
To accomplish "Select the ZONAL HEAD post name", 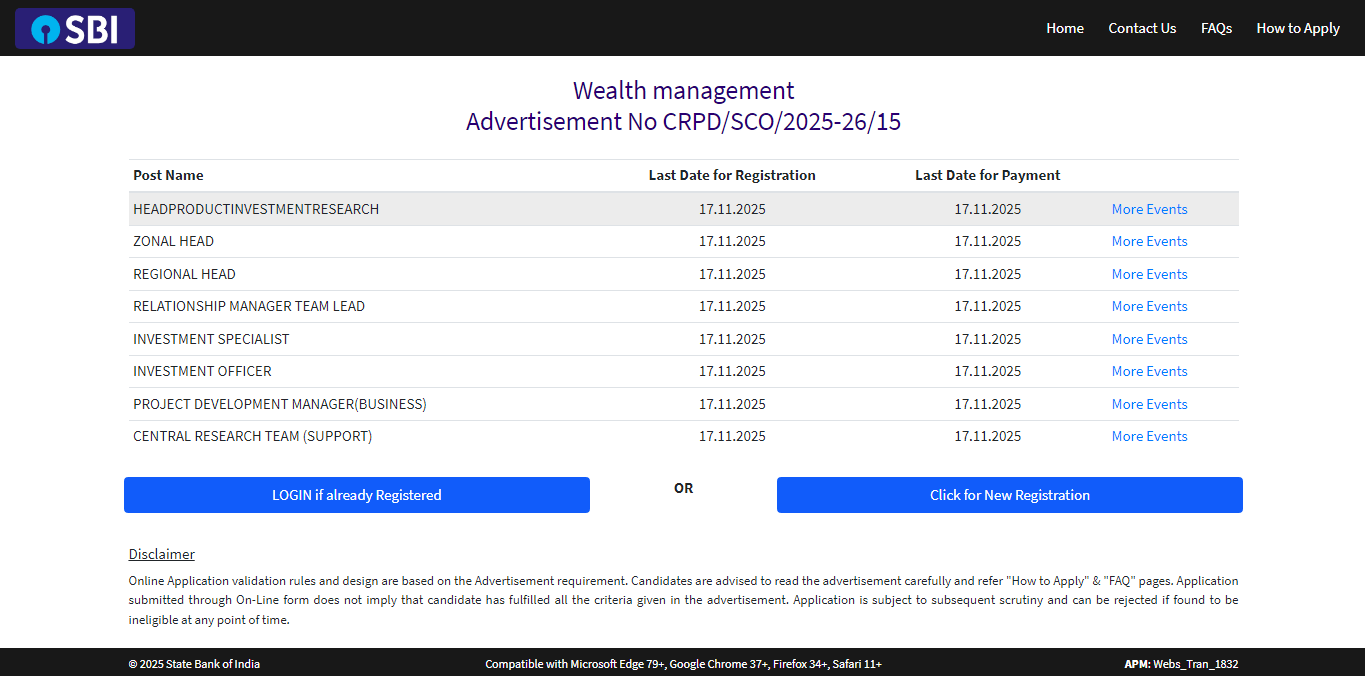I will [x=173, y=241].
